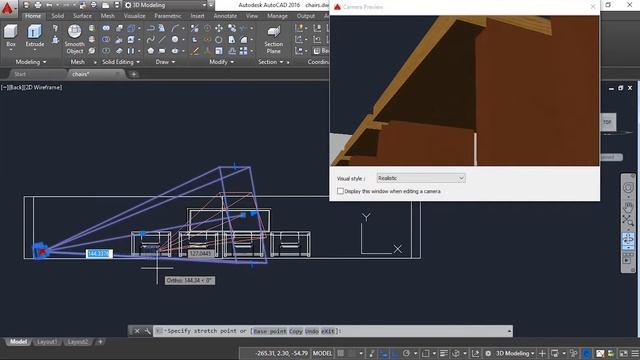This screenshot has width=640, height=360.
Task: Choose the 'Undo' option in the command line
Action: point(311,331)
